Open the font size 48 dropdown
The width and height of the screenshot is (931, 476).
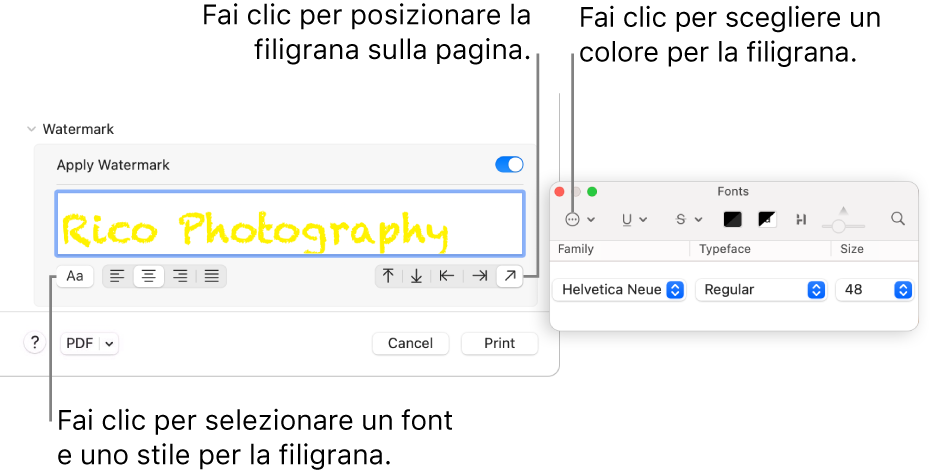click(874, 290)
